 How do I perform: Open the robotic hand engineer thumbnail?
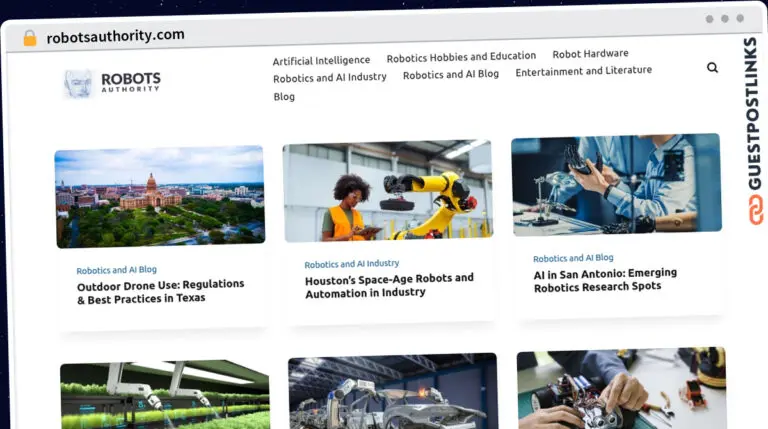(617, 185)
